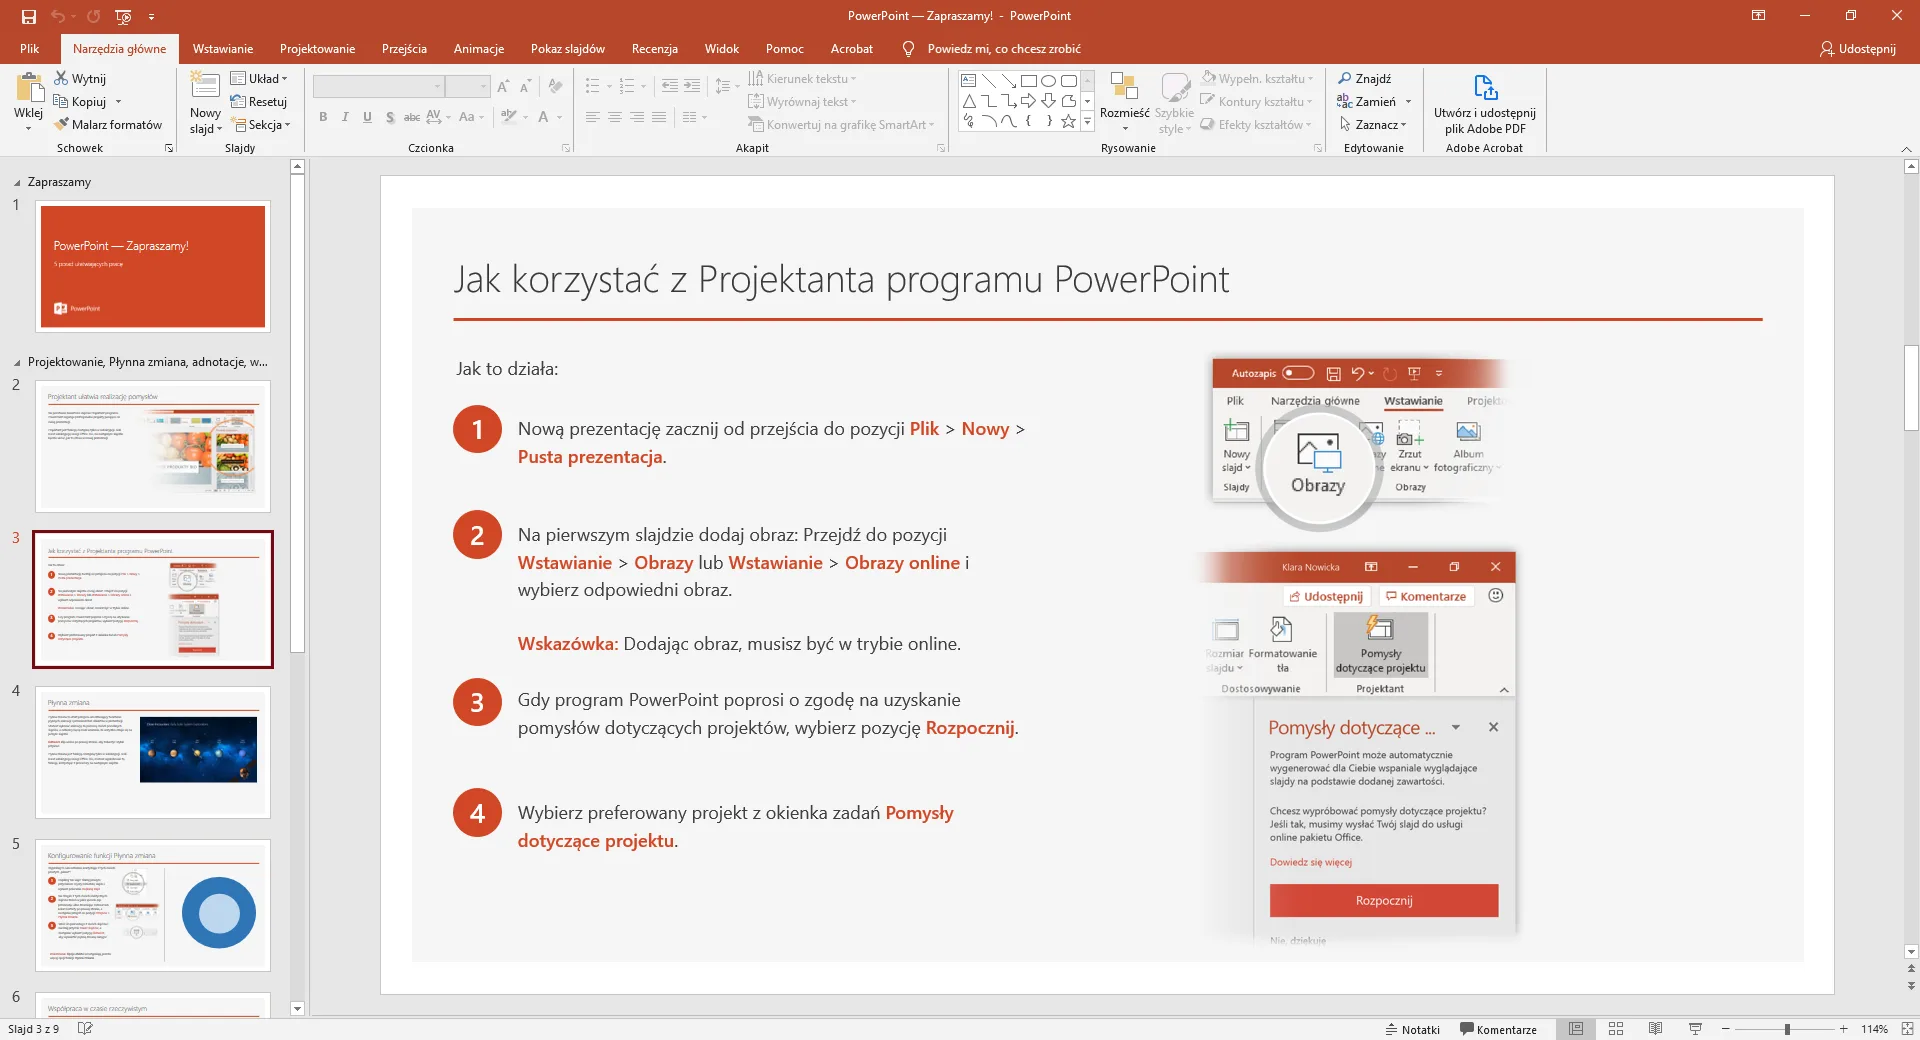Toggle text shadow formatting
This screenshot has height=1040, width=1920.
pos(390,117)
